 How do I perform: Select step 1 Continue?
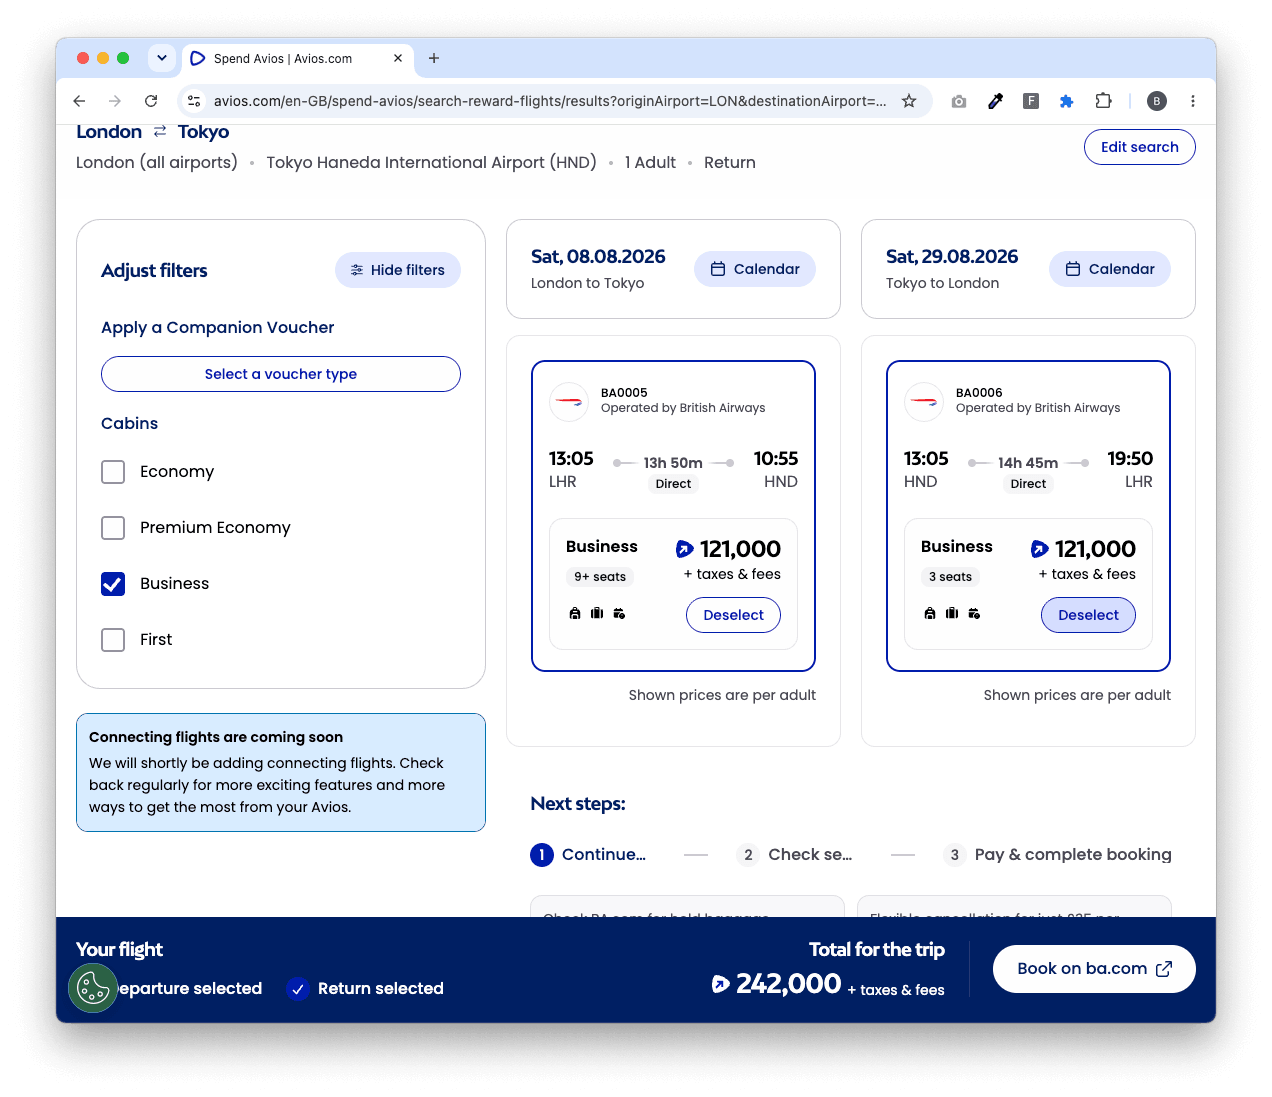588,855
